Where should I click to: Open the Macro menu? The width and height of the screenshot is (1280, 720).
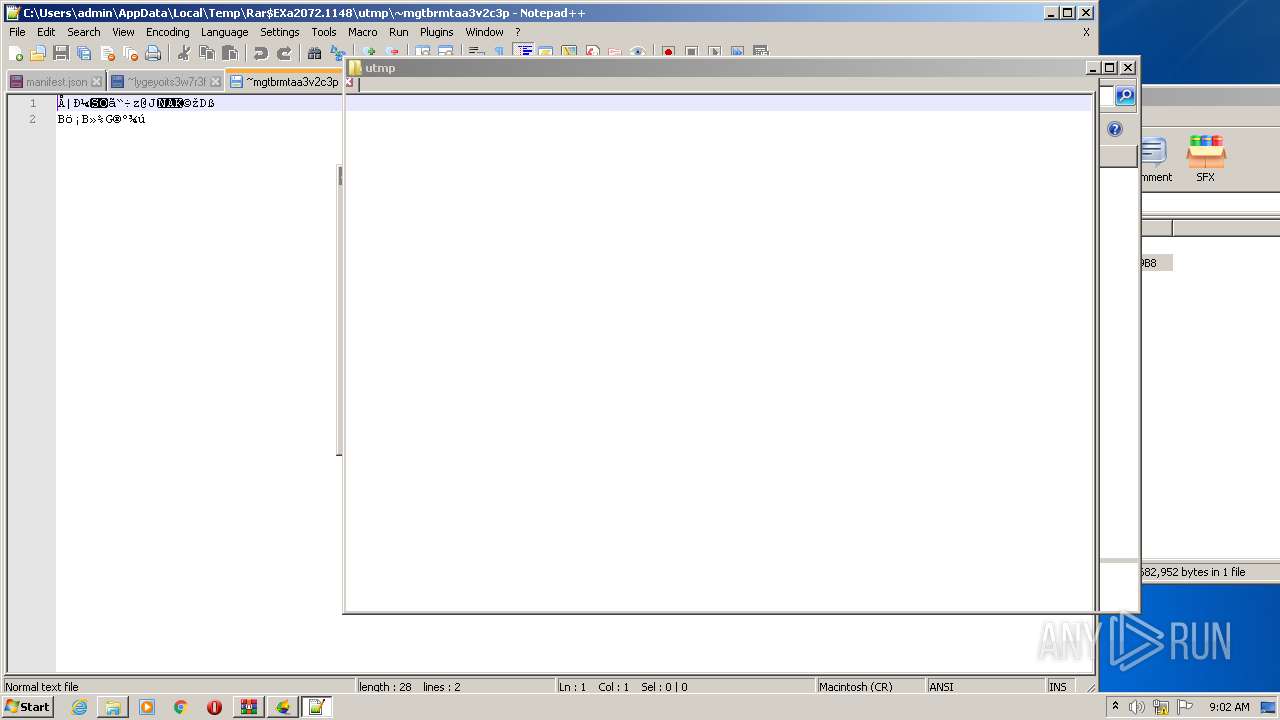pyautogui.click(x=363, y=32)
